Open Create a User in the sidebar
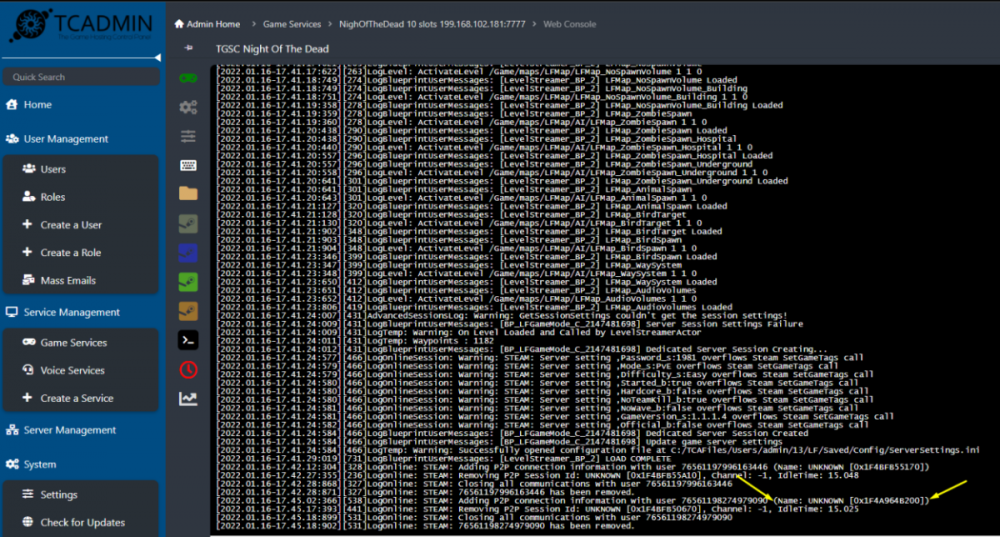The width and height of the screenshot is (1000, 537). click(x=71, y=225)
